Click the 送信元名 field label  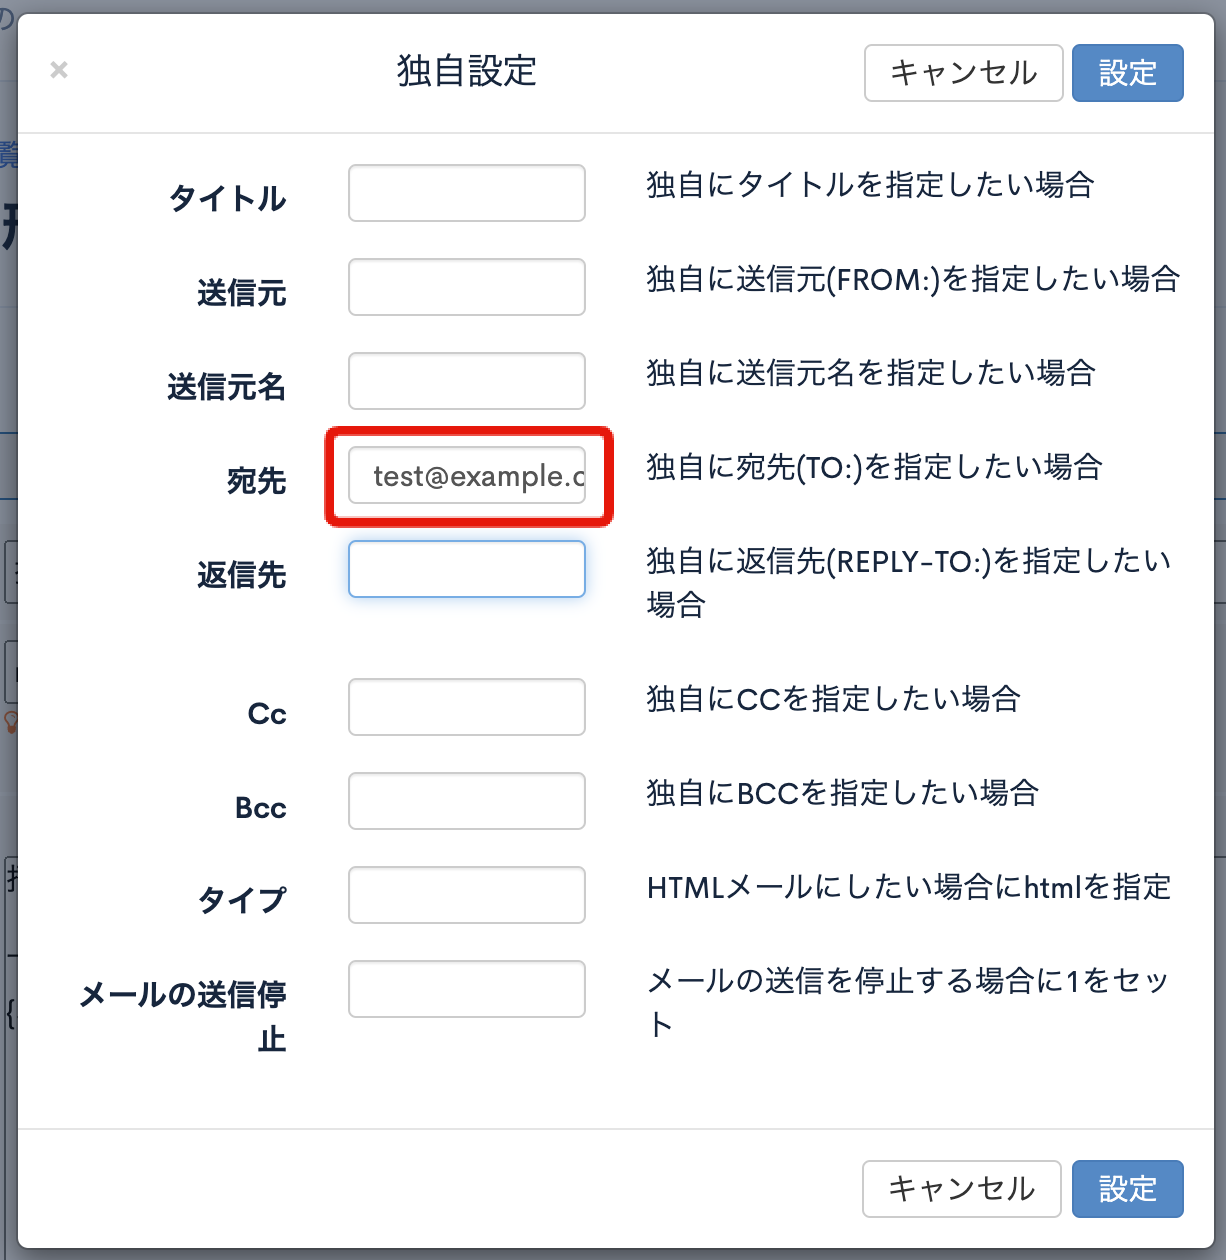tap(227, 386)
